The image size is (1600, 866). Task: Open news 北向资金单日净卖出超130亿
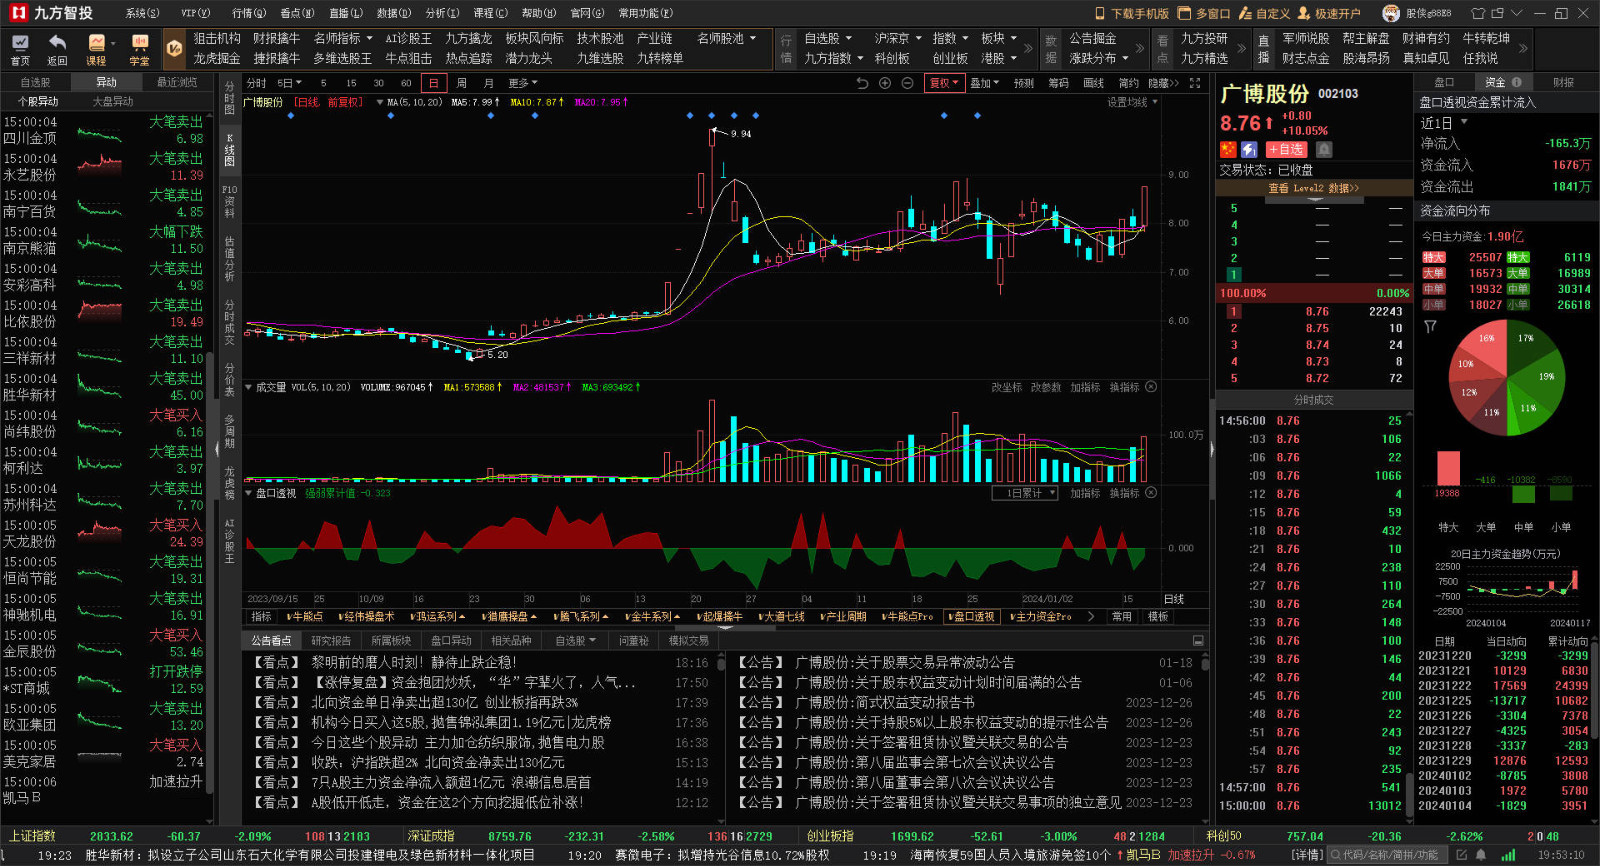coord(444,702)
